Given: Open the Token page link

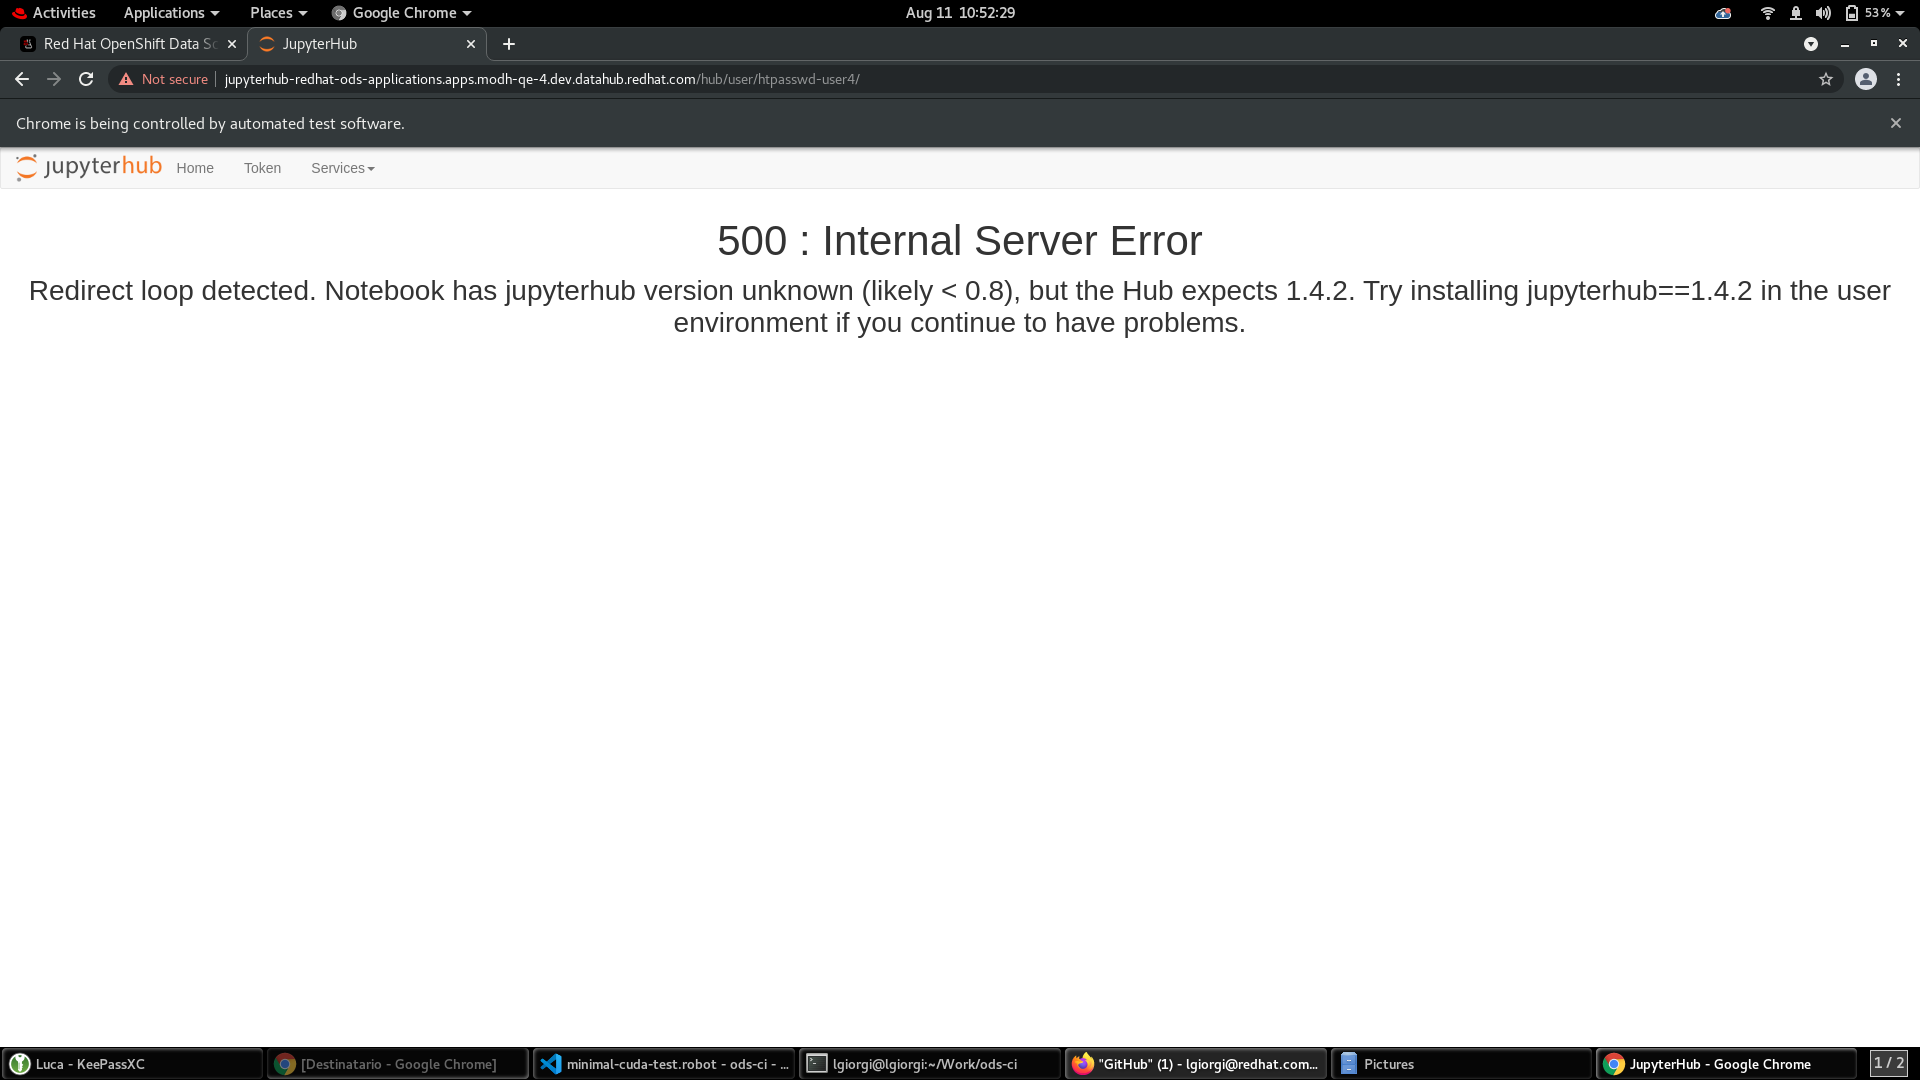Looking at the screenshot, I should point(262,168).
